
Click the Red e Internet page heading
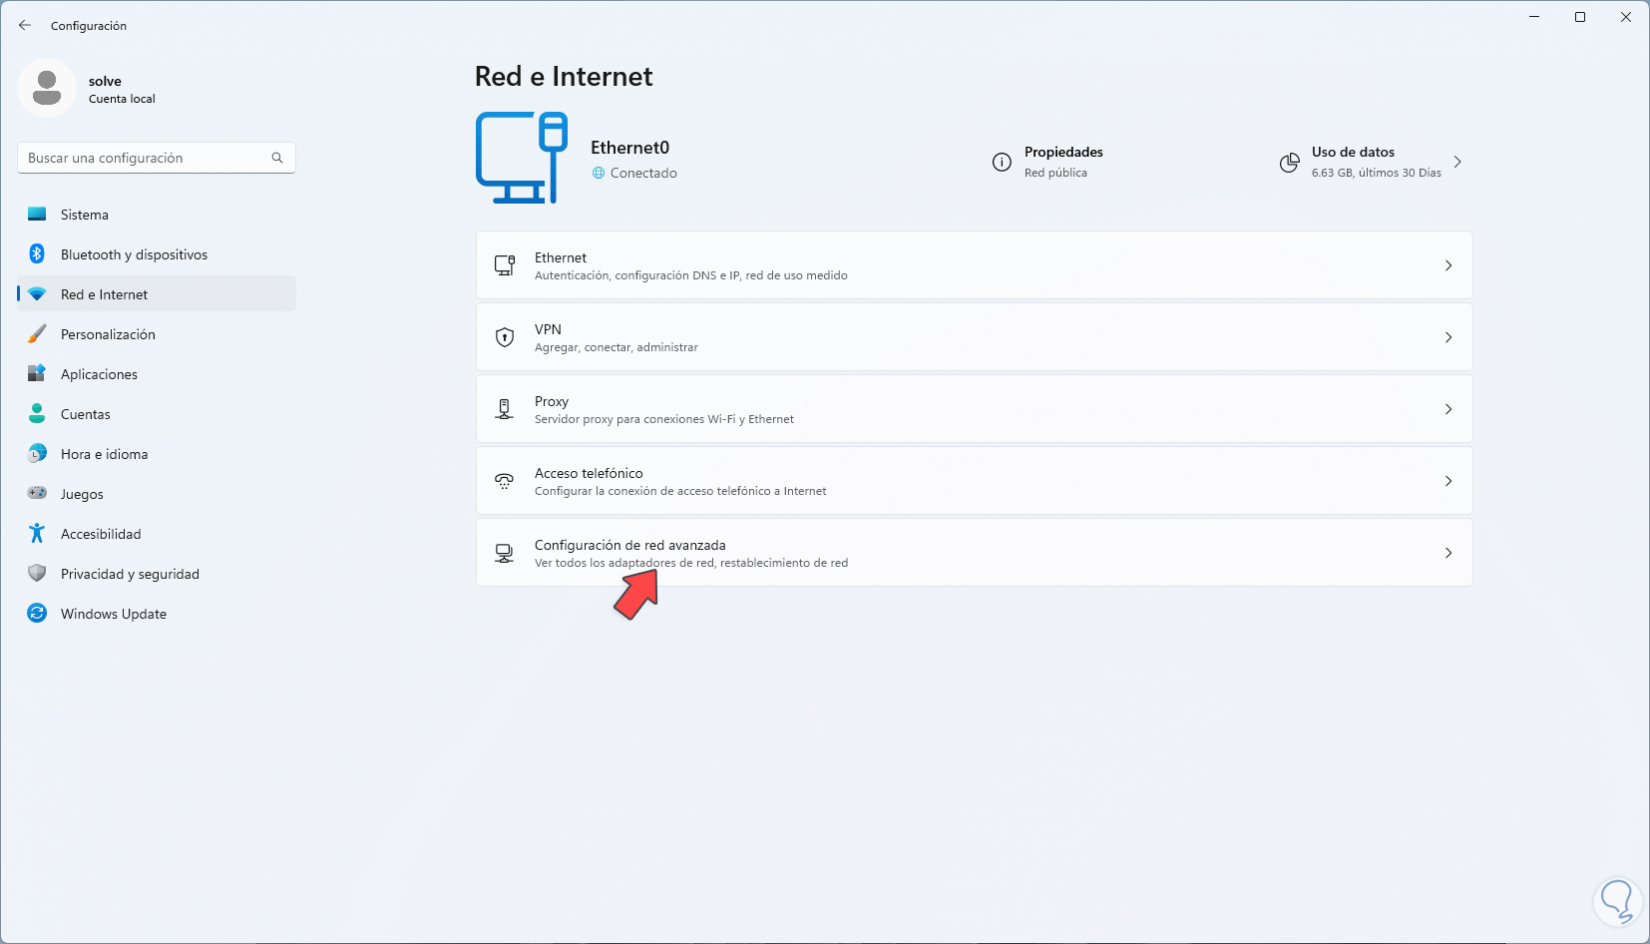coord(564,76)
